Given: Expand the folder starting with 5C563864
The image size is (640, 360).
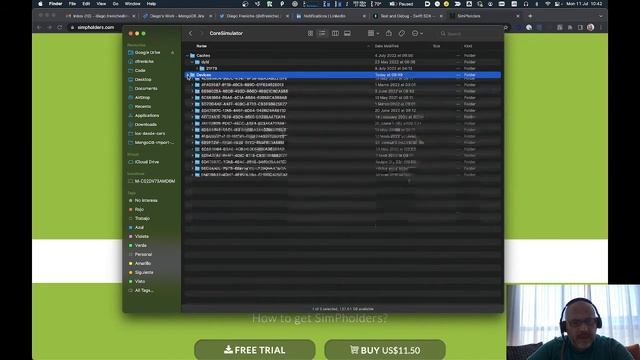Looking at the screenshot, I should point(193,98).
